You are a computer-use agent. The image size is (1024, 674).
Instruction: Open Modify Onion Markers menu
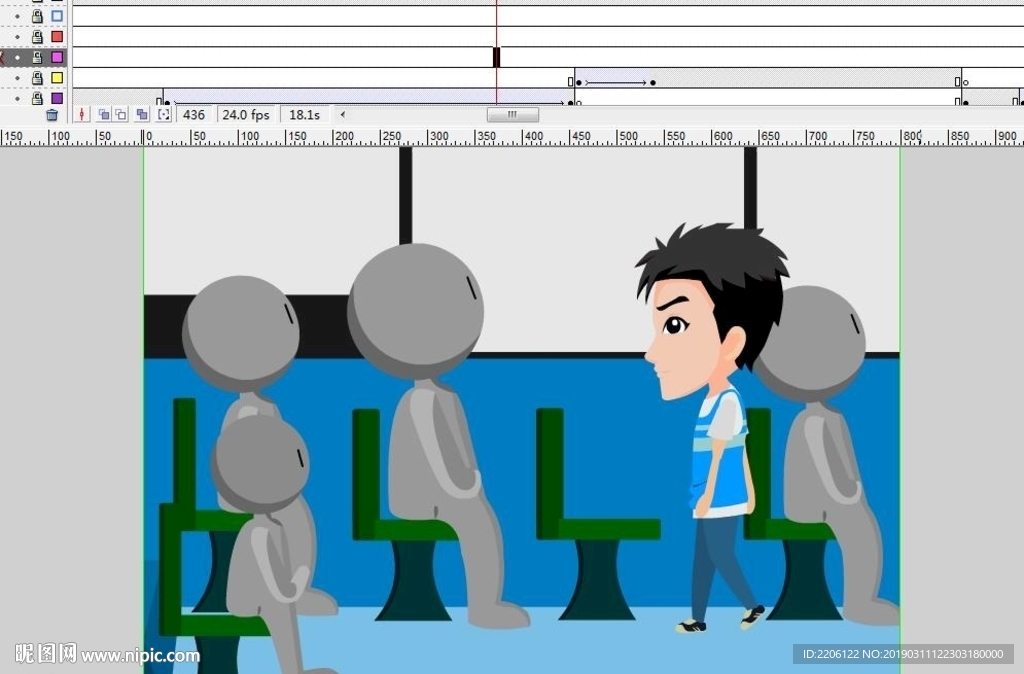pos(163,115)
